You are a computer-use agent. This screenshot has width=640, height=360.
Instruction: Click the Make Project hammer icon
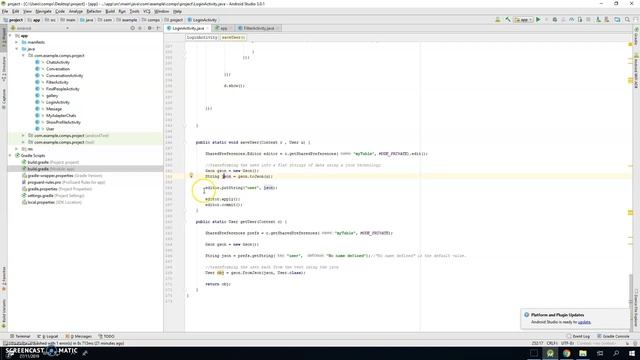(508, 20)
